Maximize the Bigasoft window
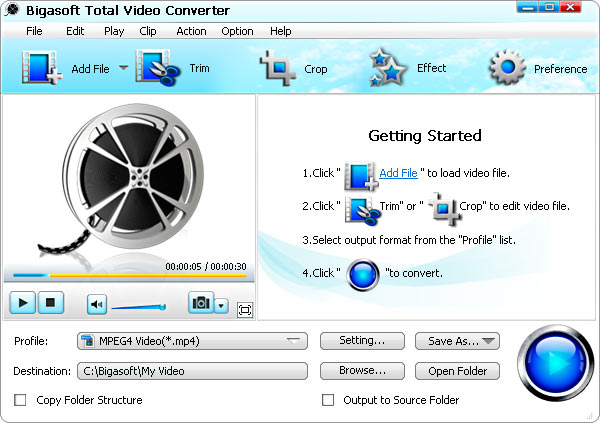Screen dimensions: 600x423 tap(549, 7)
